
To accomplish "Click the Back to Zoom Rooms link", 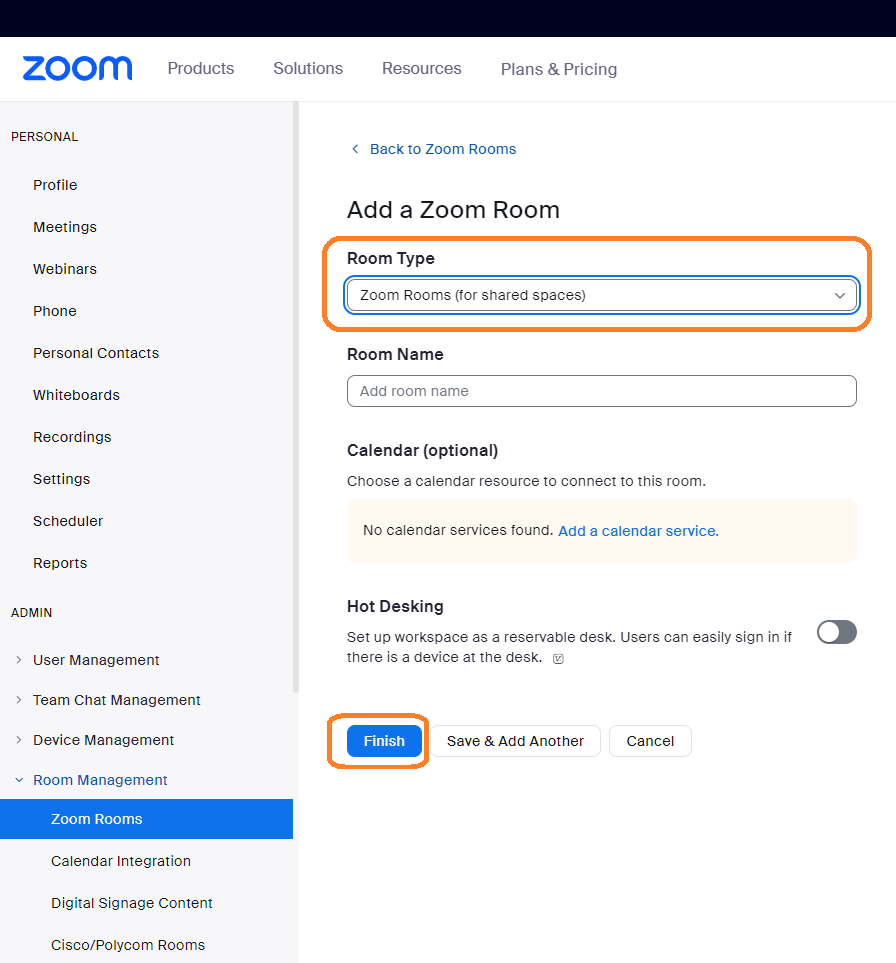I will pos(443,148).
